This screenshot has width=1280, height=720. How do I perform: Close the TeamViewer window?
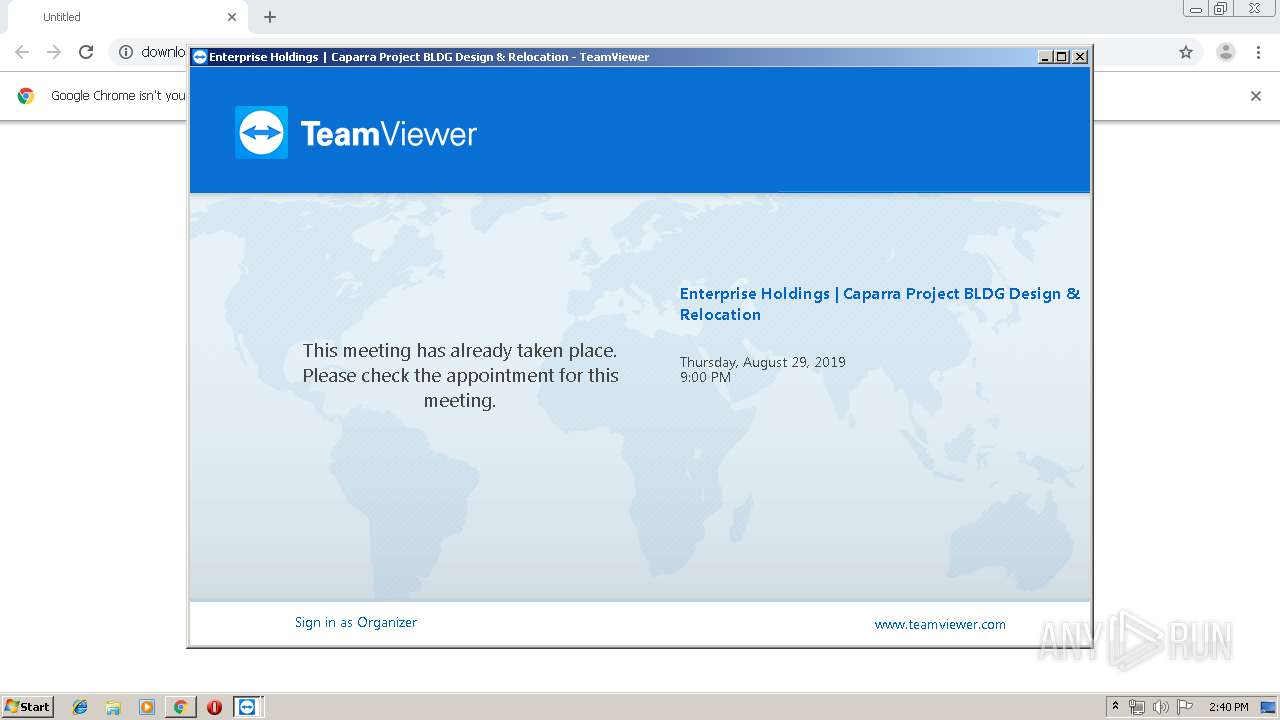(x=1080, y=57)
